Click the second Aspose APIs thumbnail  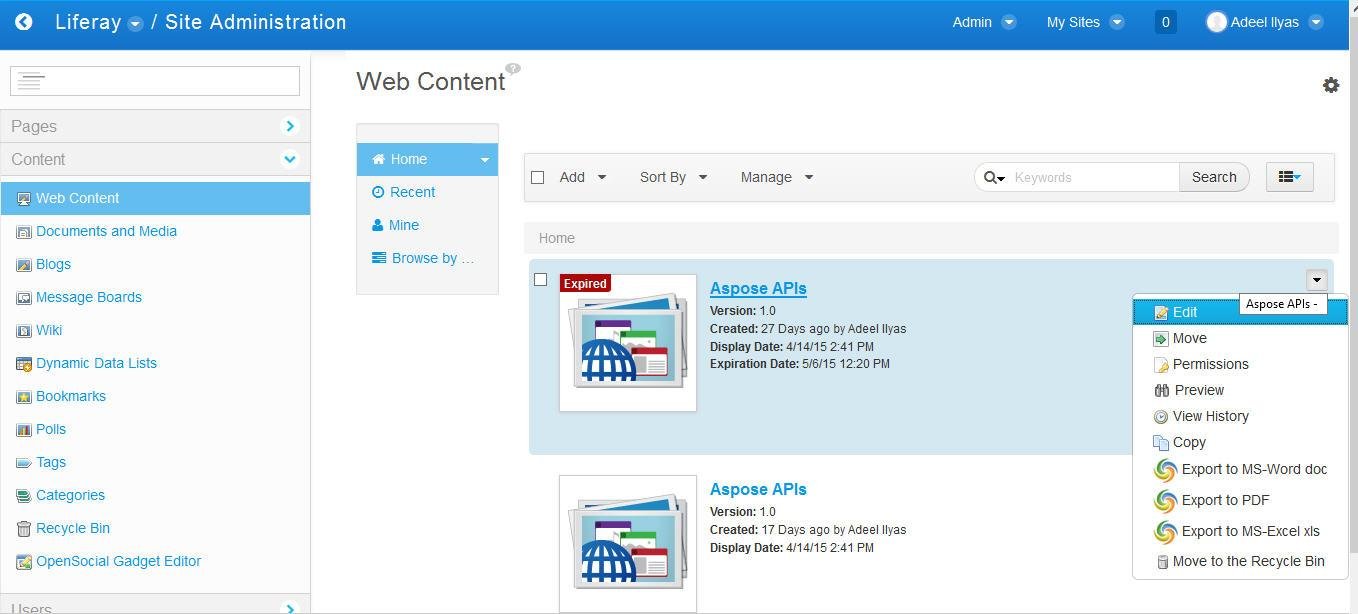coord(628,543)
